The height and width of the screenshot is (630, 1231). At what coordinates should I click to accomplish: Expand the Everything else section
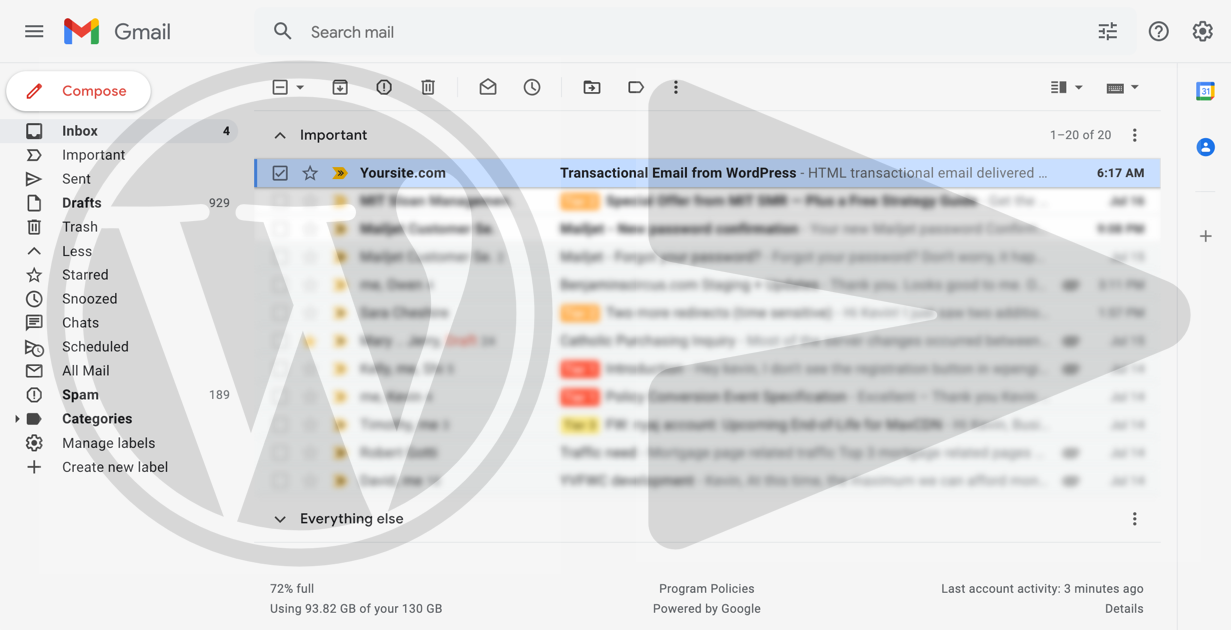tap(280, 518)
